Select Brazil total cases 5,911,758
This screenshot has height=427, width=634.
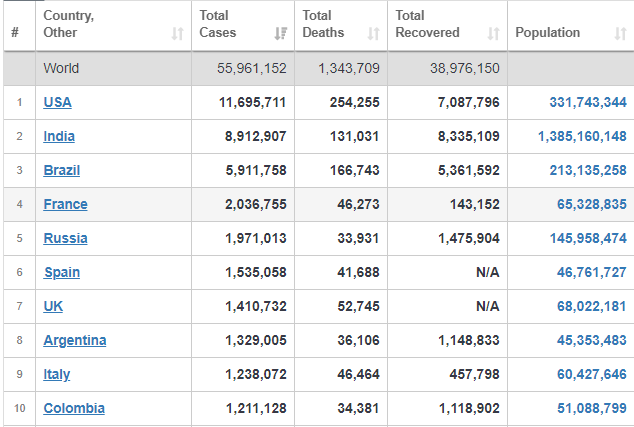256,170
